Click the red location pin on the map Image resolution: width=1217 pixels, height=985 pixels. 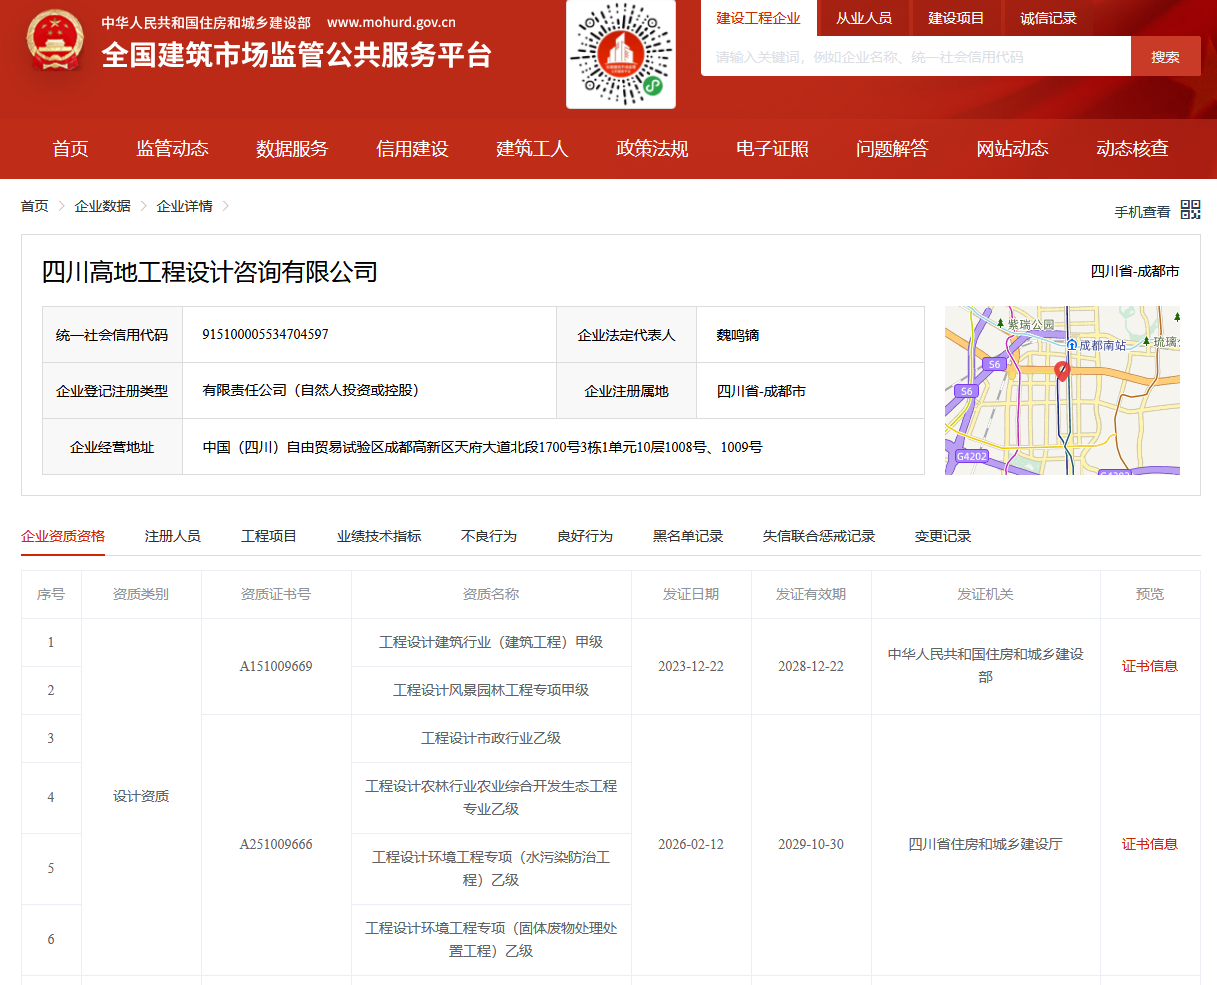(x=1062, y=371)
